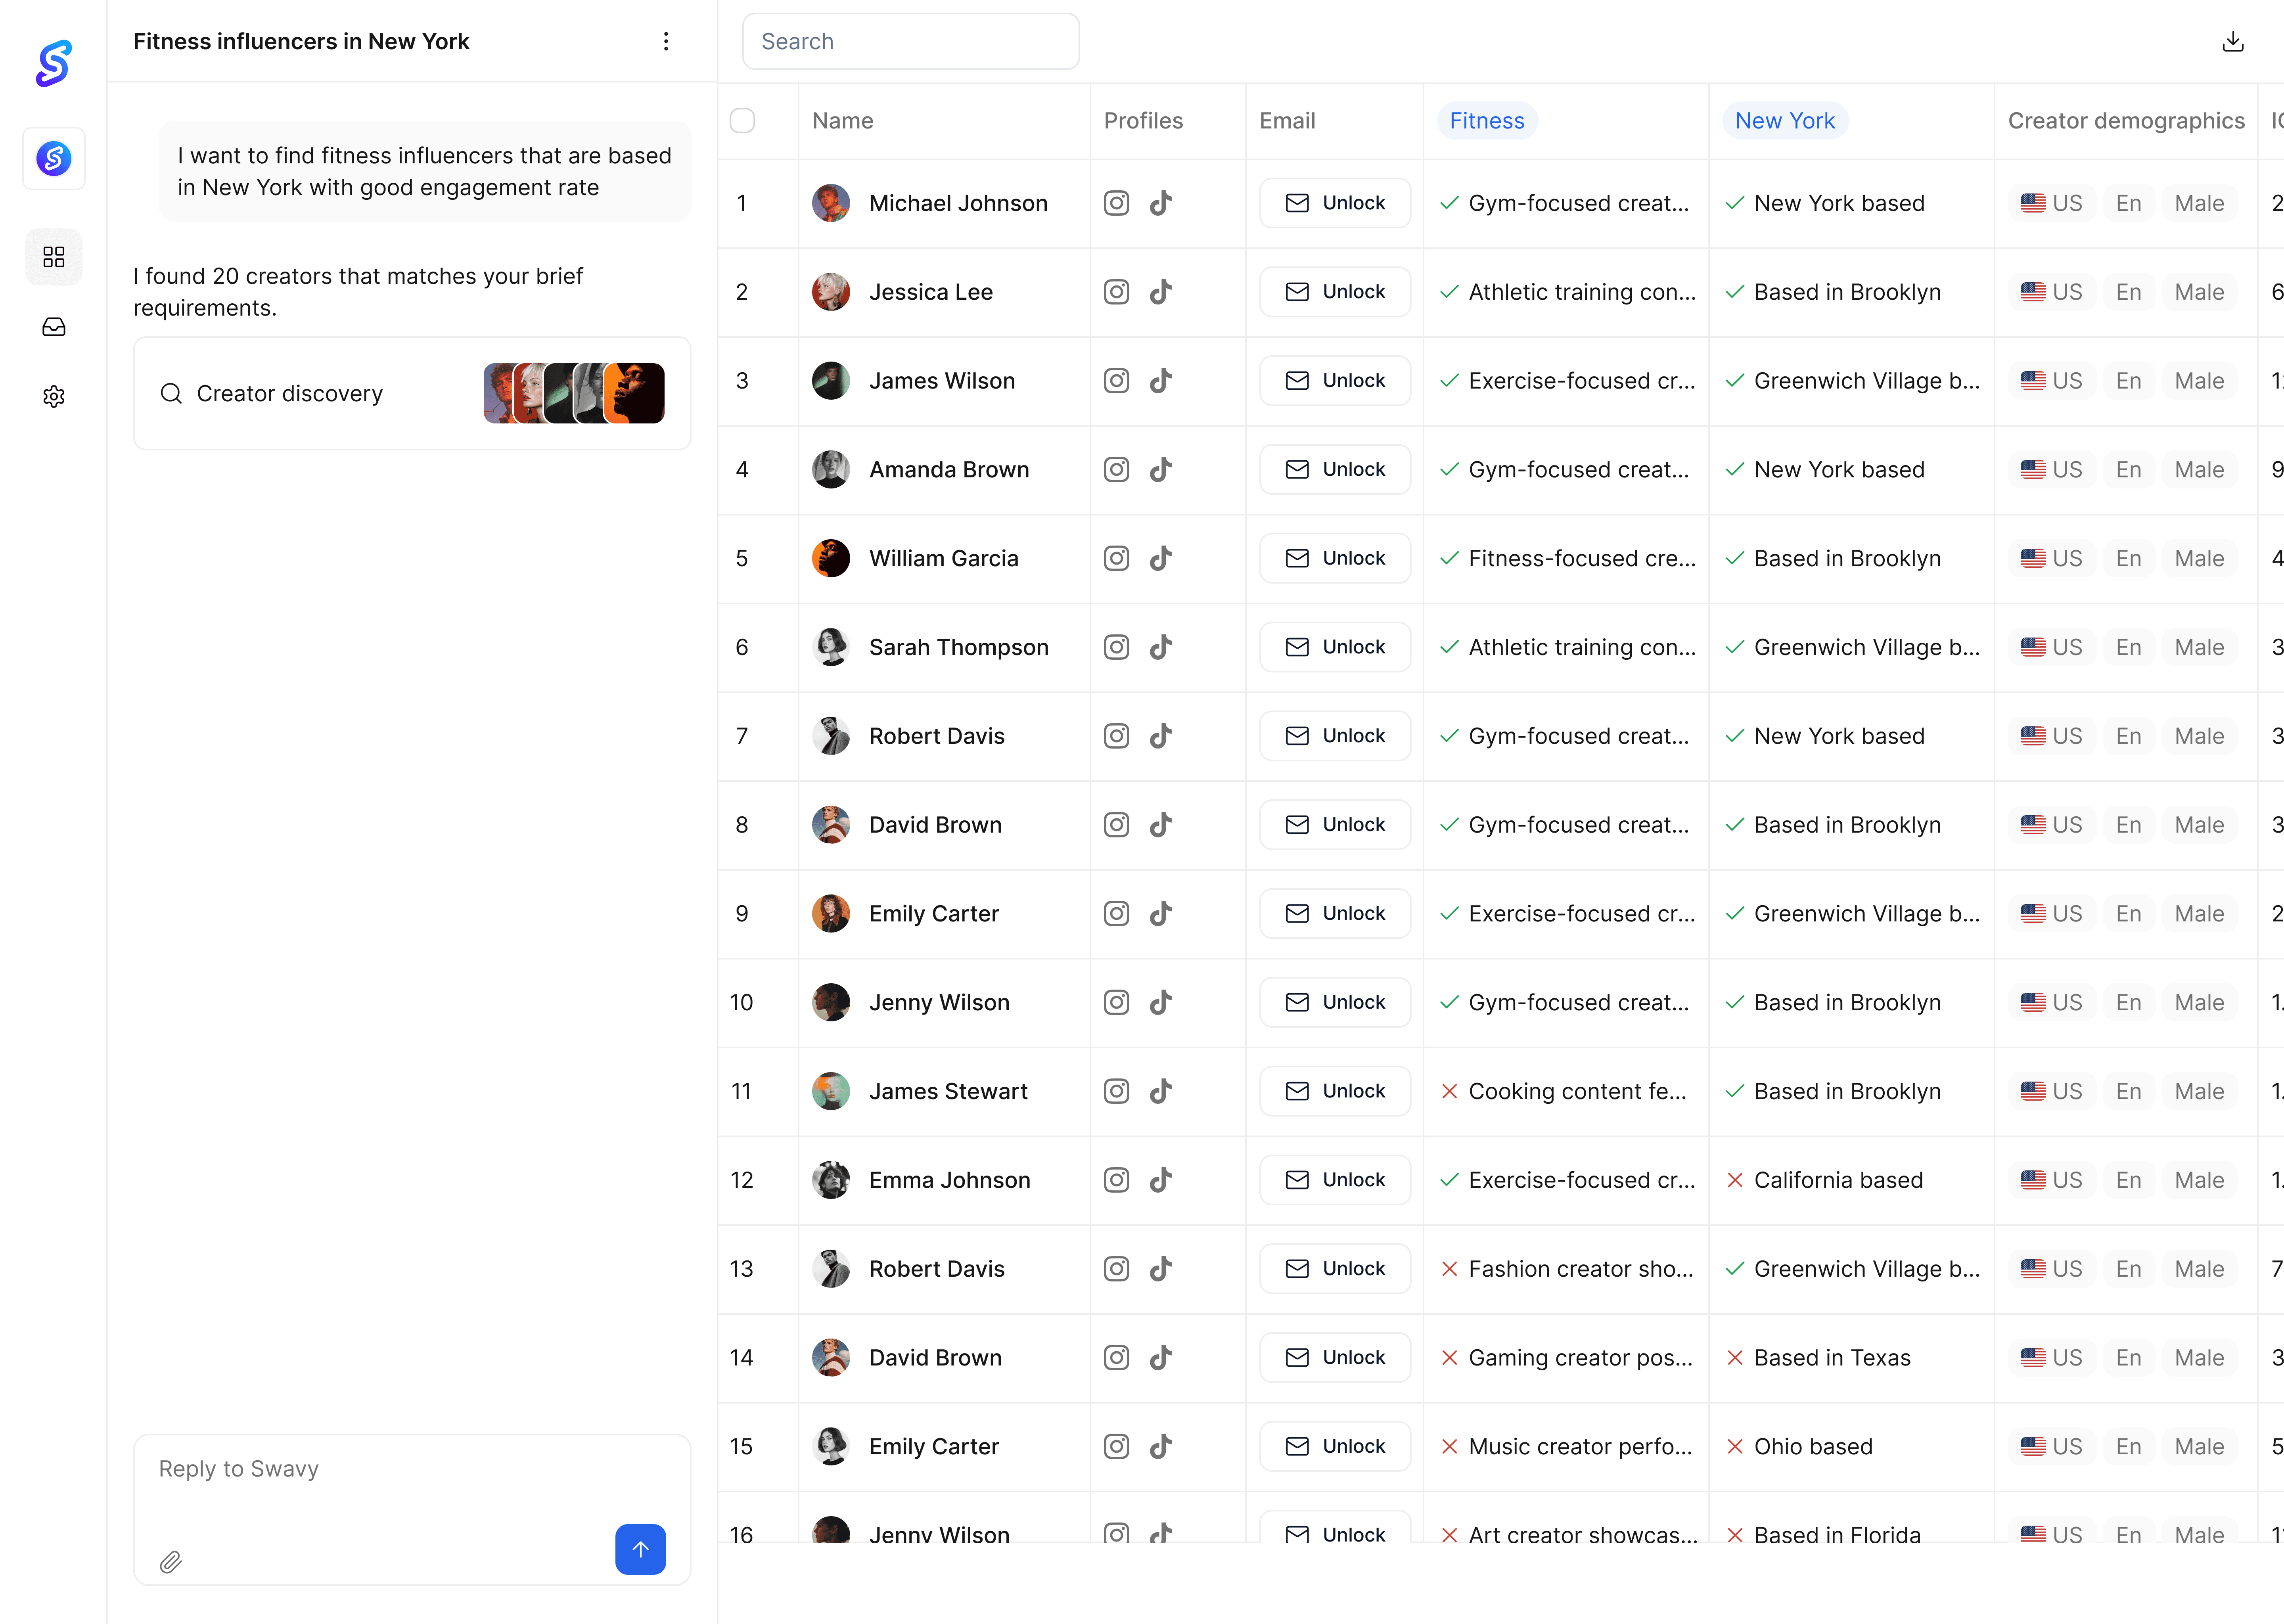
Task: Open Michael Johnson's Instagram profile icon
Action: click(1116, 203)
